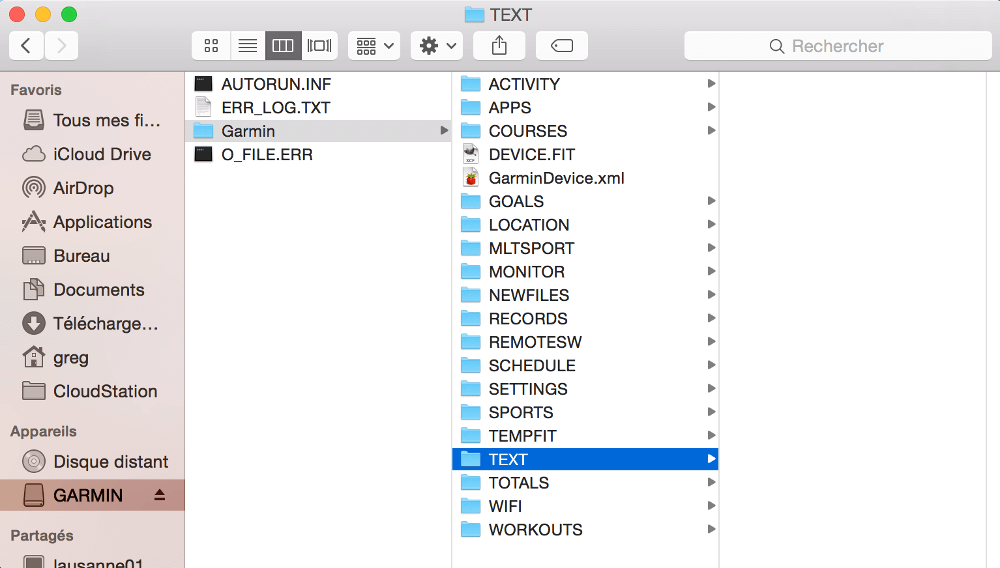1000x568 pixels.
Task: Open the gear action menu
Action: [x=437, y=46]
